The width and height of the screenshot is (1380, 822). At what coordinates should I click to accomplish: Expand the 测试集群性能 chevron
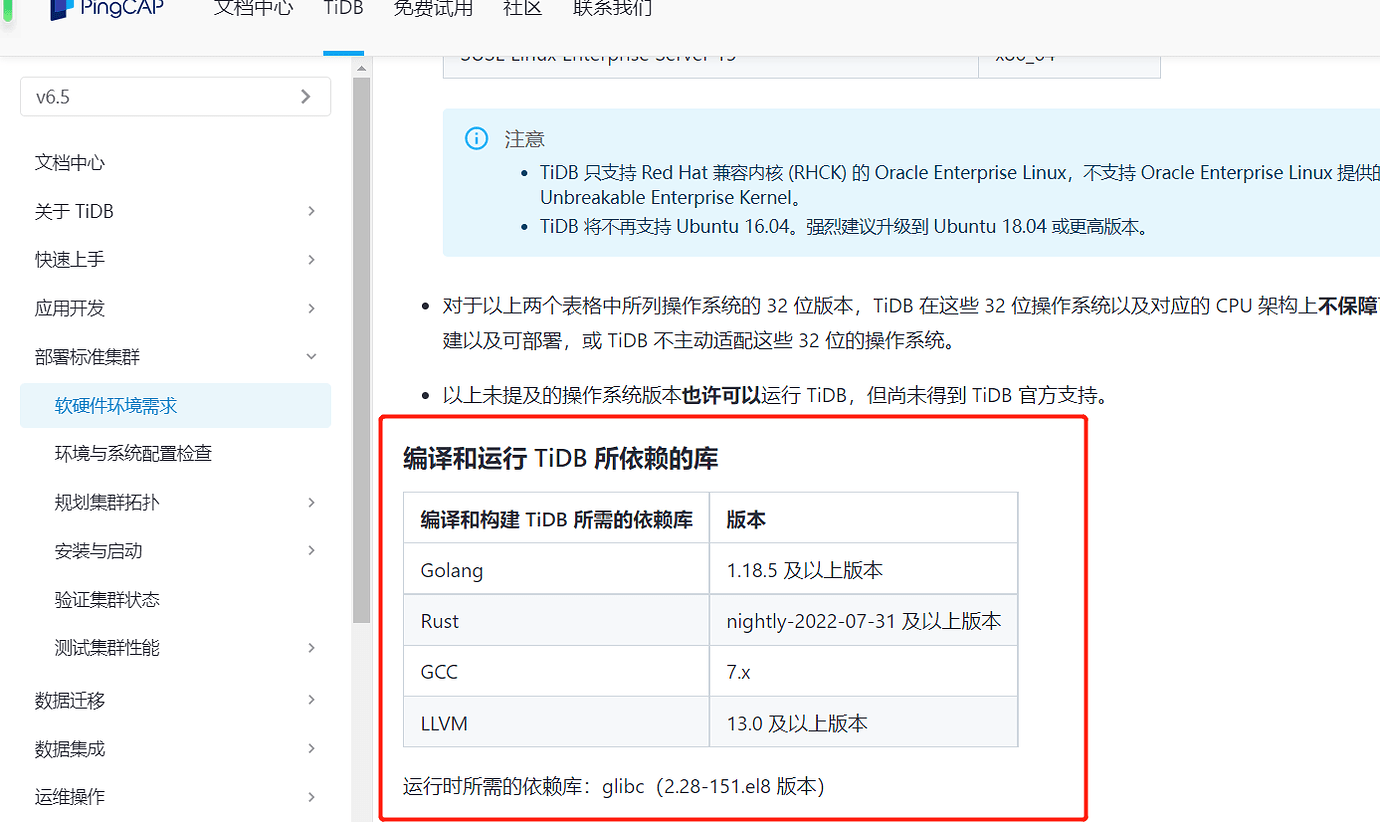(x=311, y=648)
